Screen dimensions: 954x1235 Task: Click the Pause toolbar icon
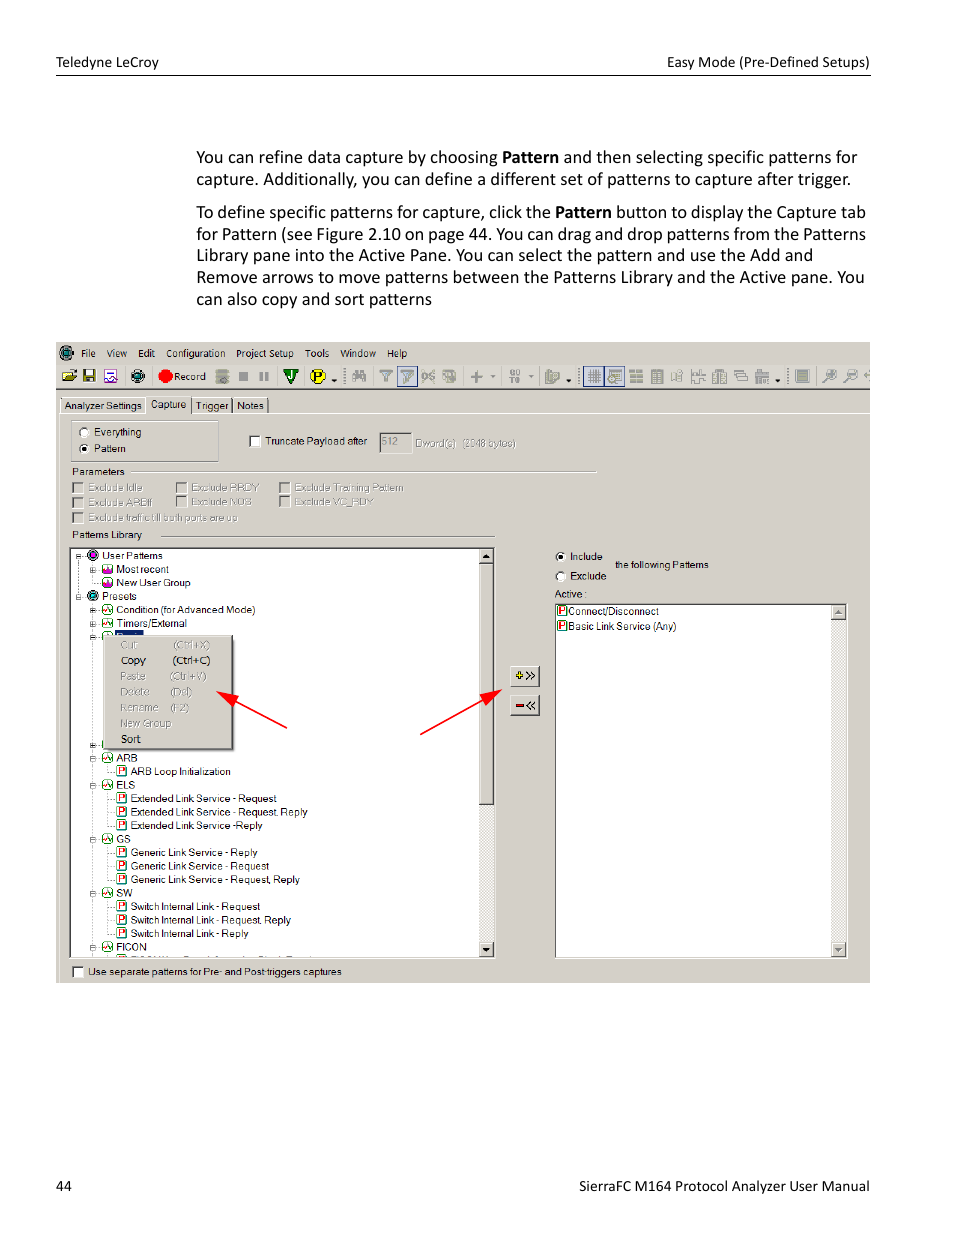pos(264,376)
